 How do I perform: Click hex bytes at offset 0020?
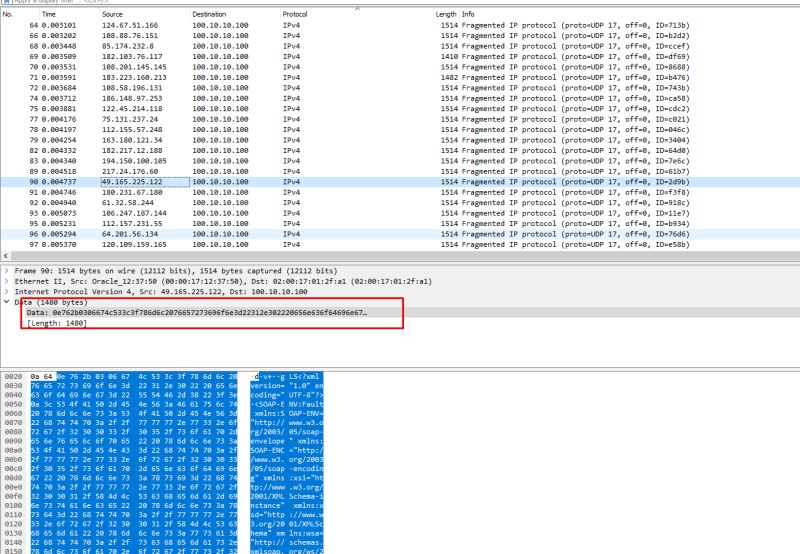(134, 376)
